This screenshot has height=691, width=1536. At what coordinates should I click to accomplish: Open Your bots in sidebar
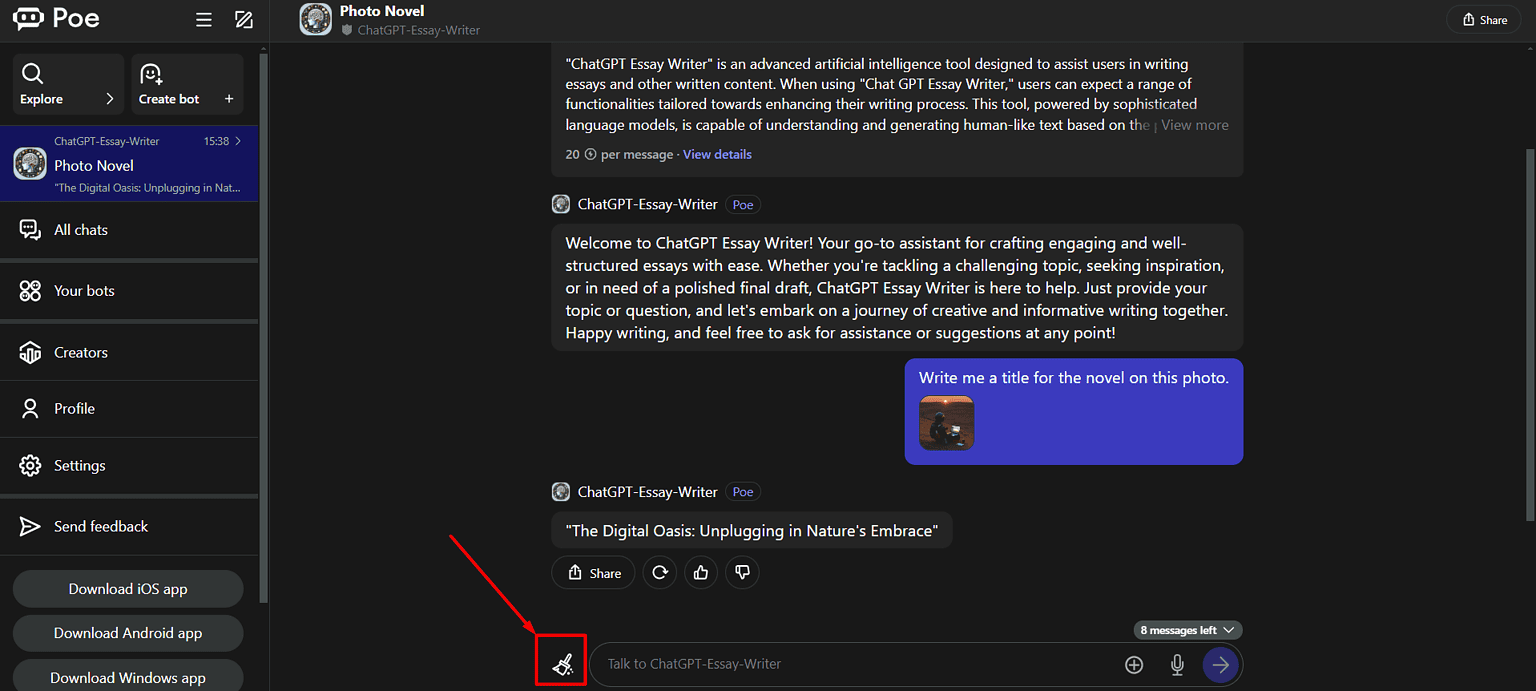coord(84,291)
